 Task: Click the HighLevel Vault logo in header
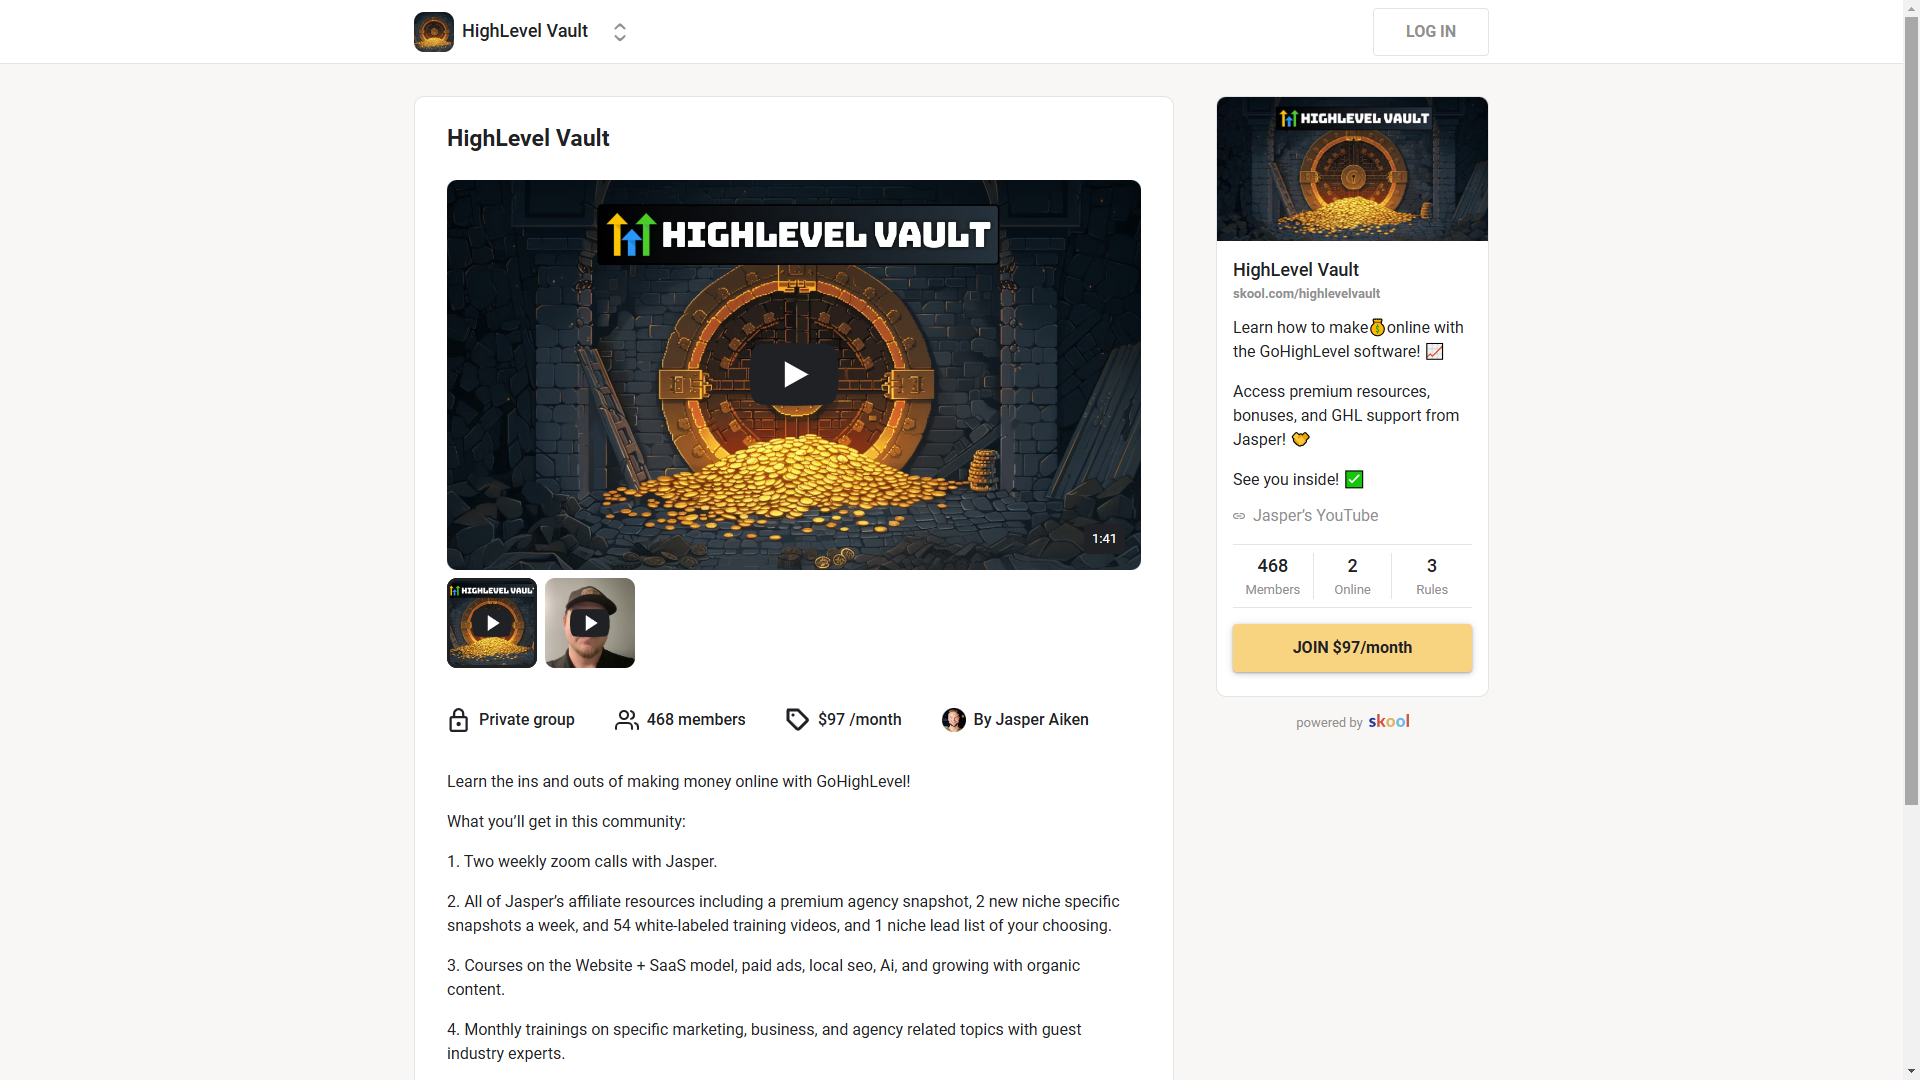tap(434, 32)
